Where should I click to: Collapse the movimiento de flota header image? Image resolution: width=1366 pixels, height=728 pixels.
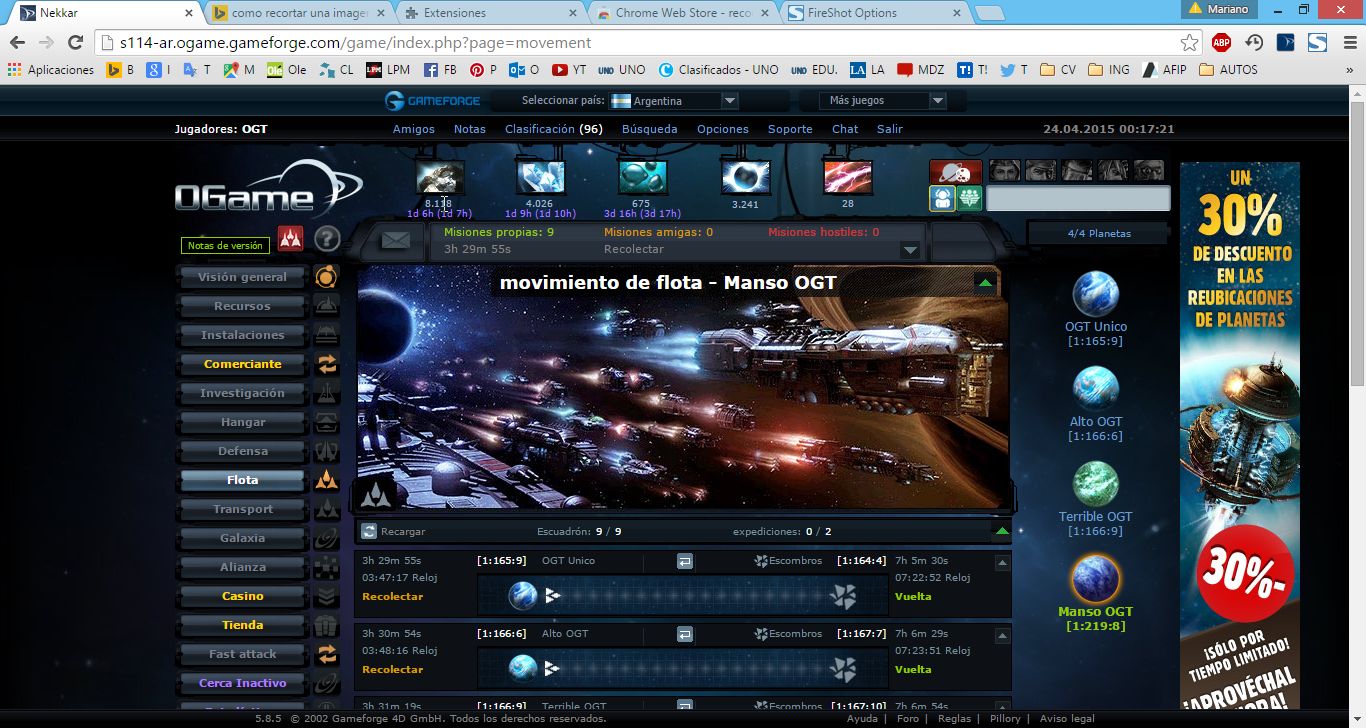click(985, 283)
